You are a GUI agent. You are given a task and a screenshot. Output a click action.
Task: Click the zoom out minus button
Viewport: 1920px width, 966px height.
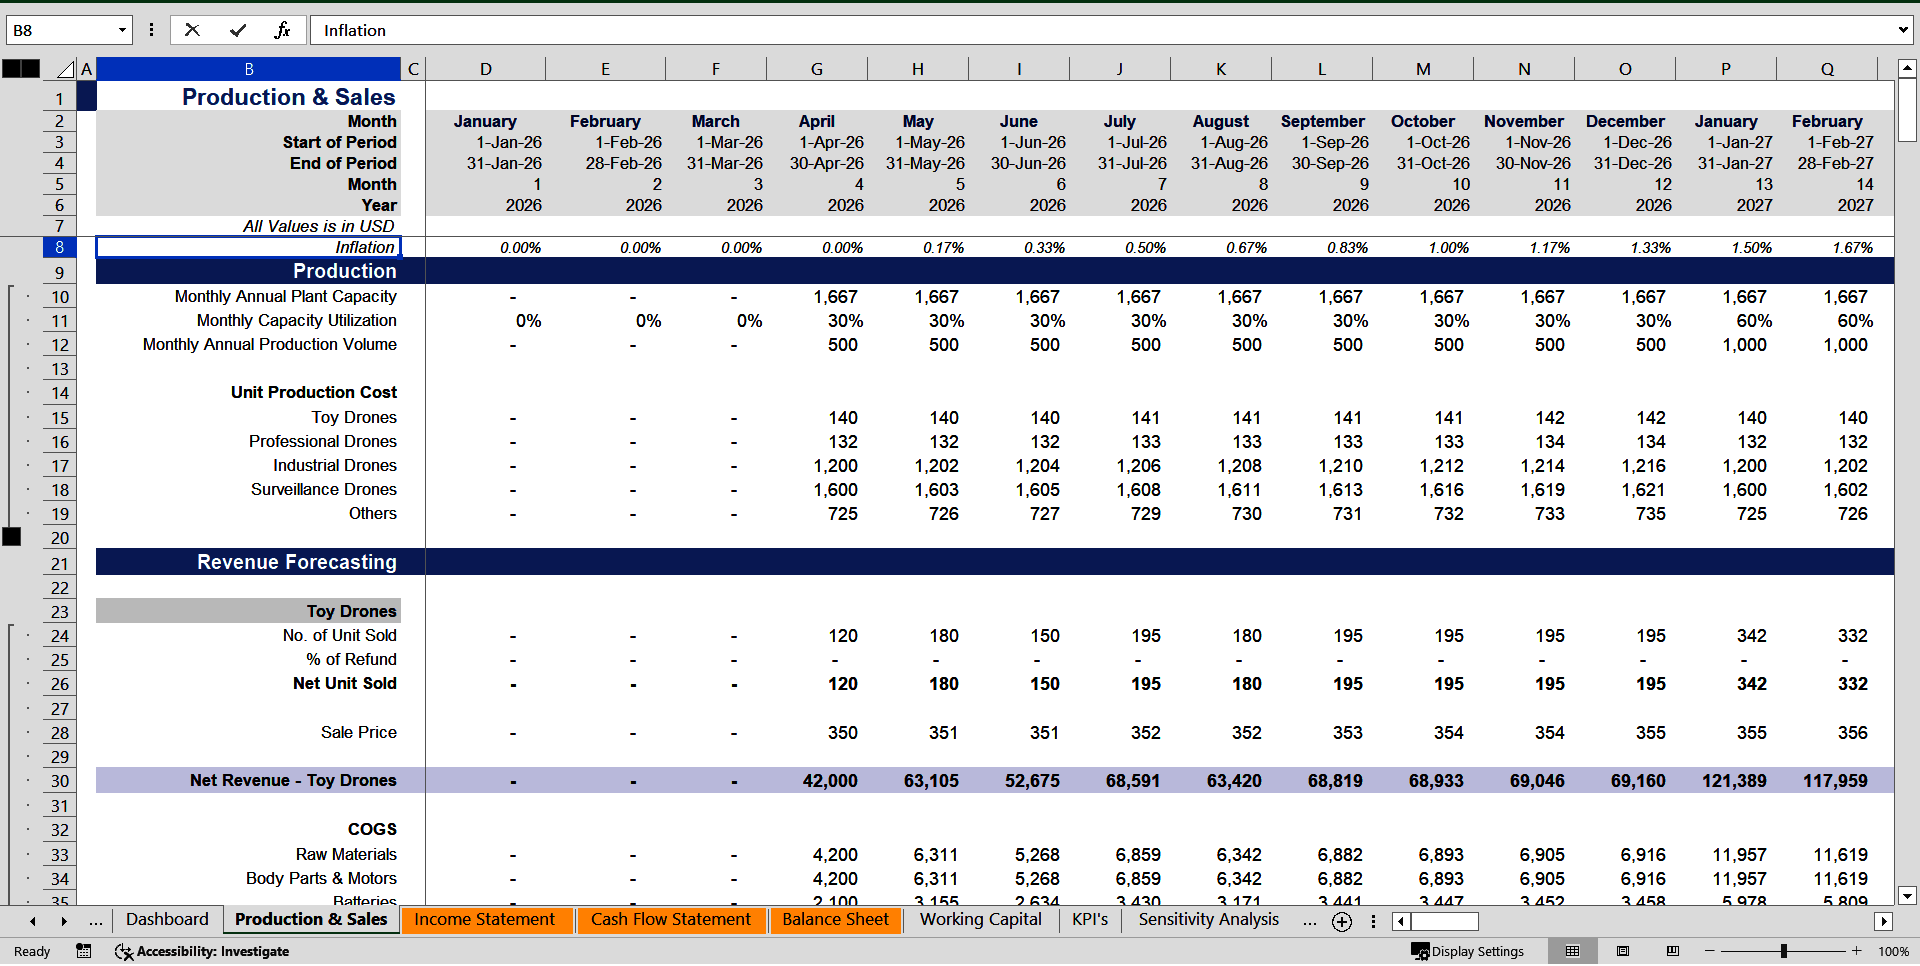click(x=1709, y=951)
